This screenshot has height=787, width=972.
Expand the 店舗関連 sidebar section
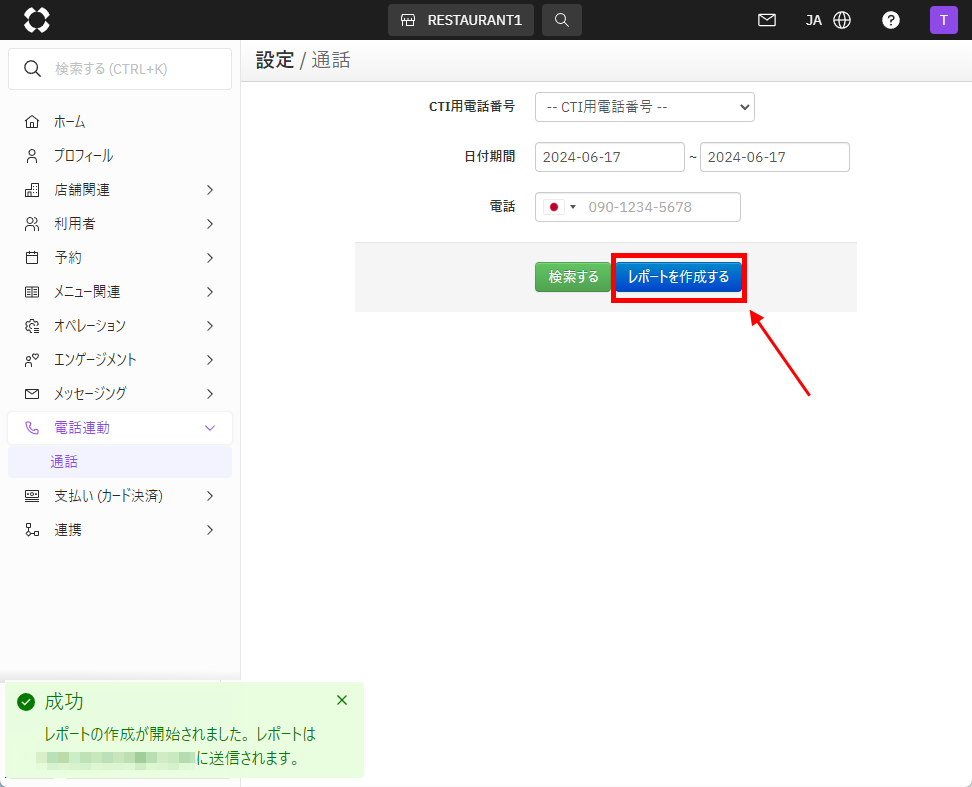point(120,190)
